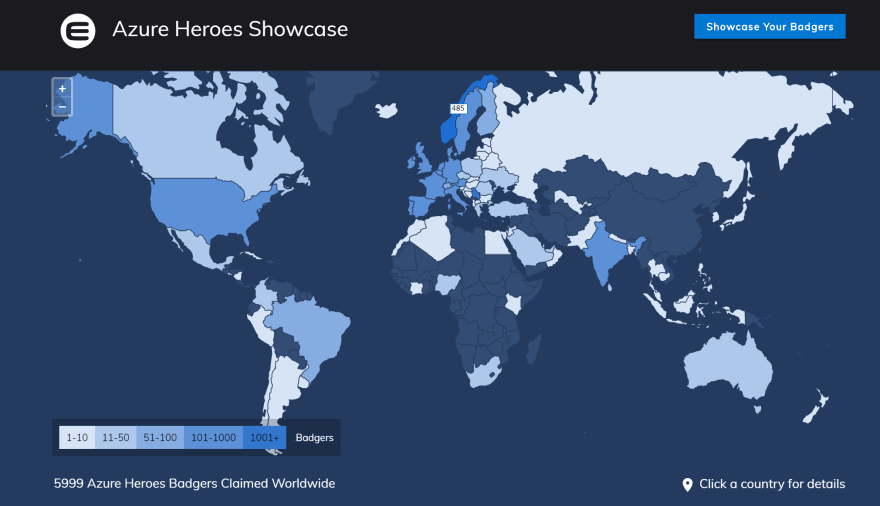Select Egypt on the map

tap(496, 243)
